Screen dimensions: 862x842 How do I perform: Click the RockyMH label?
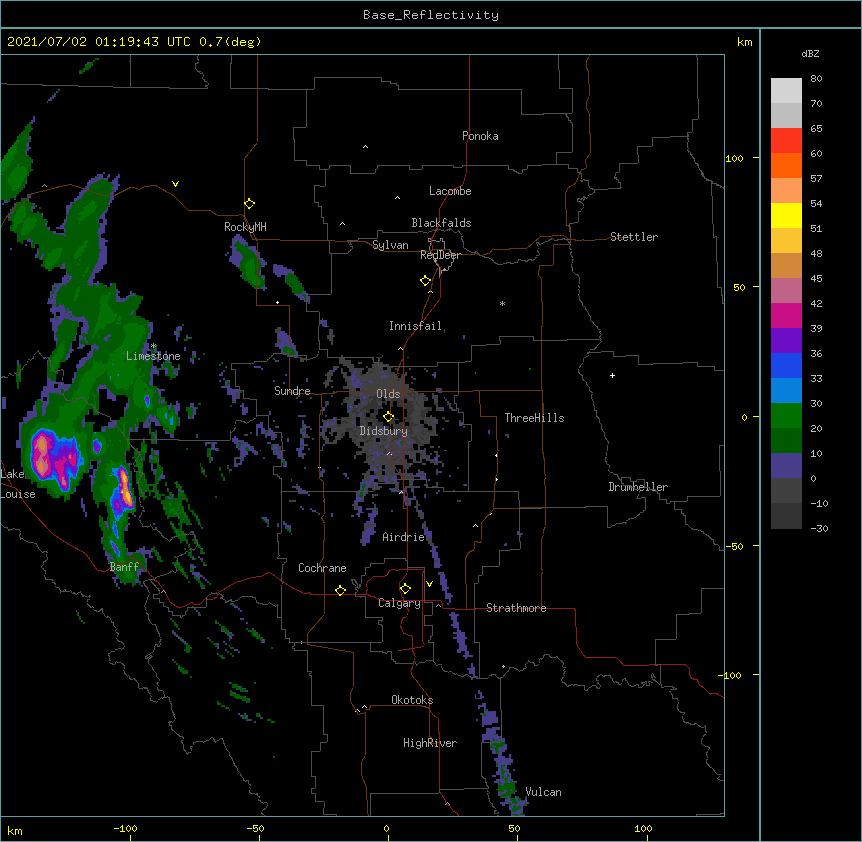pos(245,227)
